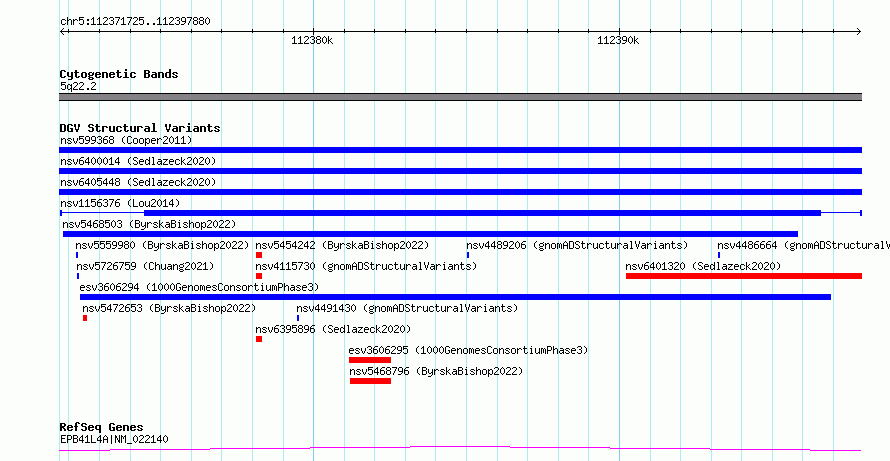
Task: Click the chr5:112371725..112397880 coordinates text
Action: (135, 22)
